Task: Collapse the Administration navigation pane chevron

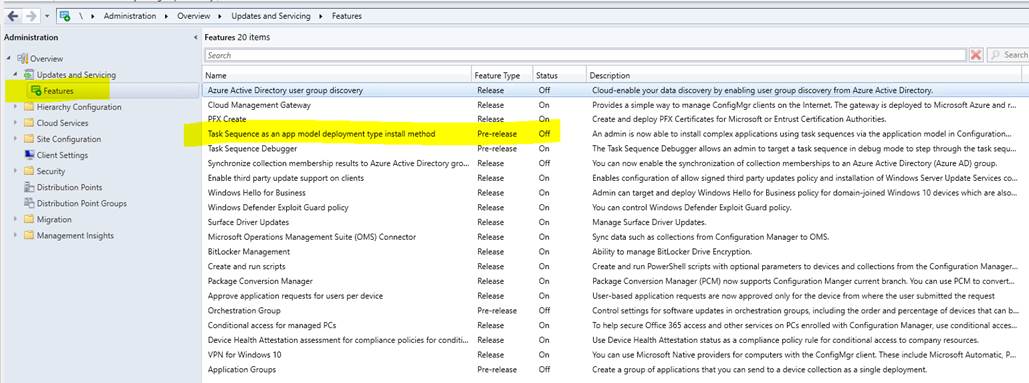Action: [x=196, y=38]
